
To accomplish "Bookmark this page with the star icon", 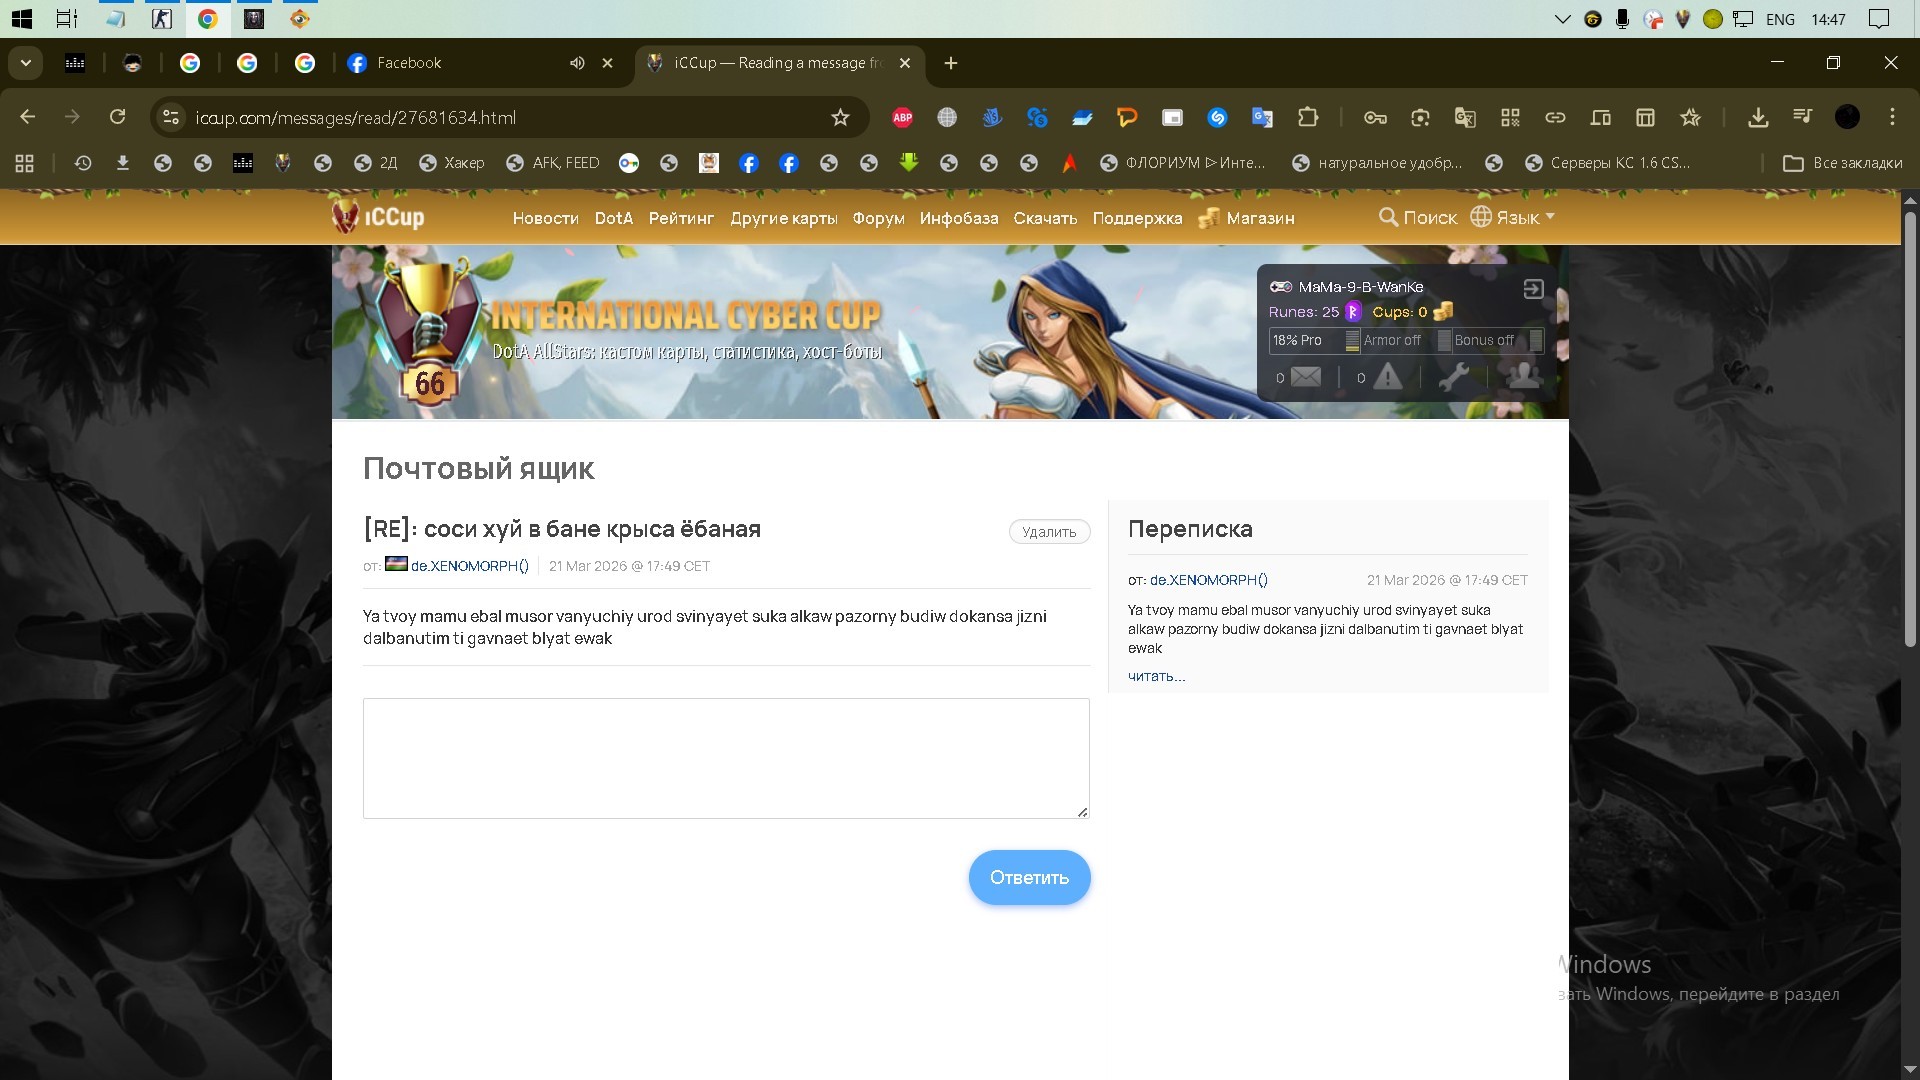I will [x=840, y=118].
